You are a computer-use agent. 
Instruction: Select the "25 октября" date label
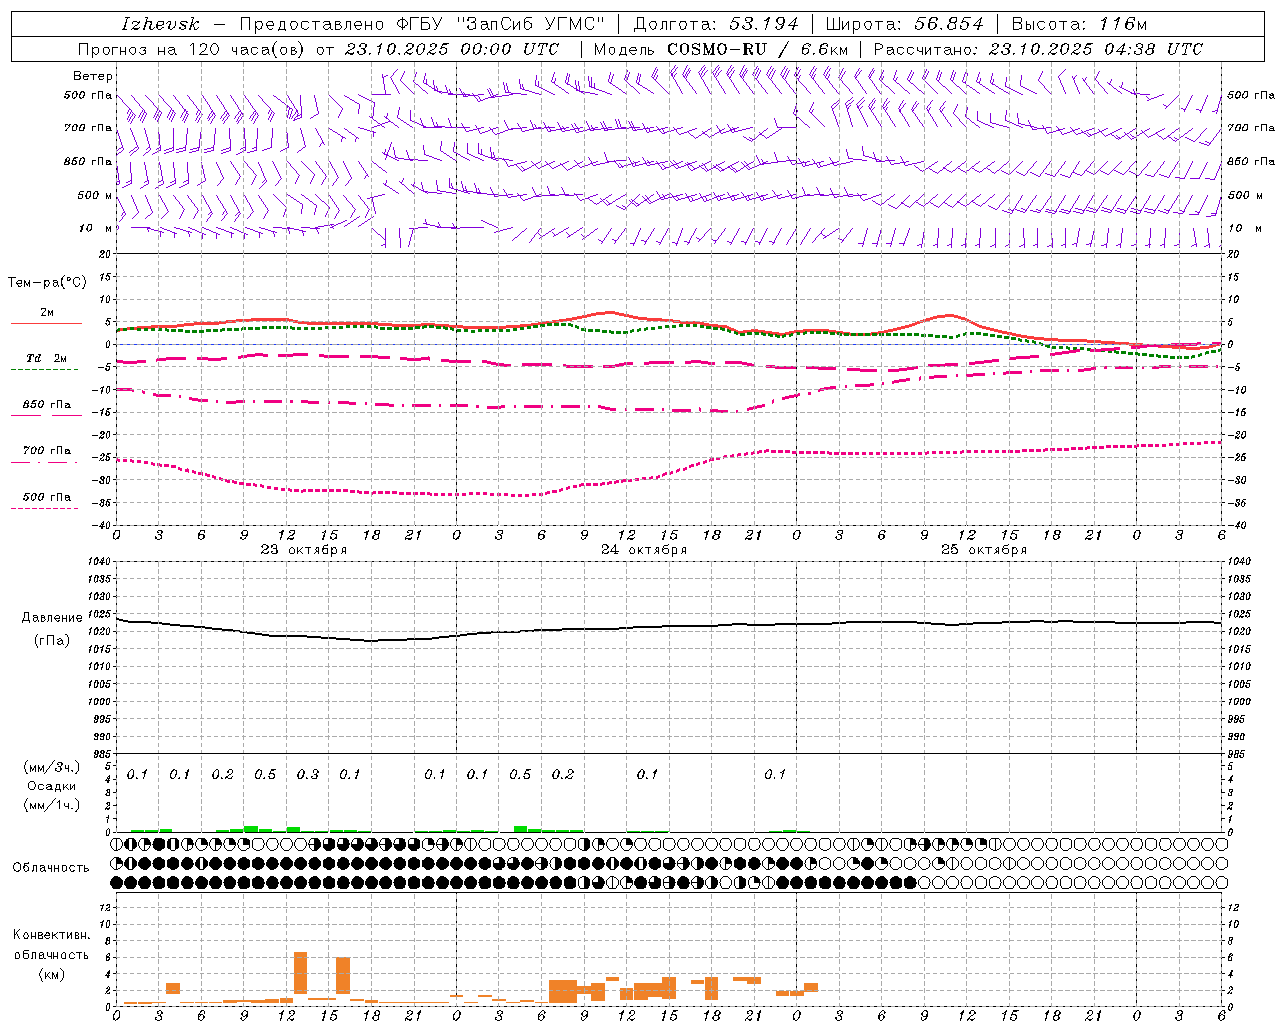coord(984,550)
